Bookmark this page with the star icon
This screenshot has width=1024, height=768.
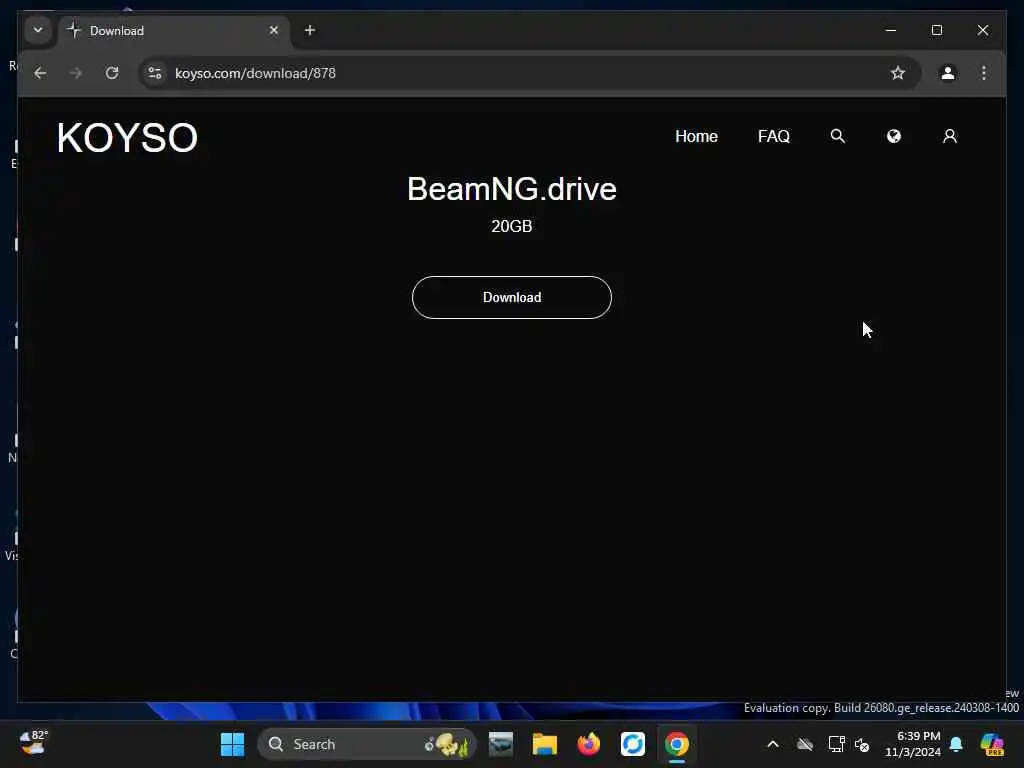(898, 73)
